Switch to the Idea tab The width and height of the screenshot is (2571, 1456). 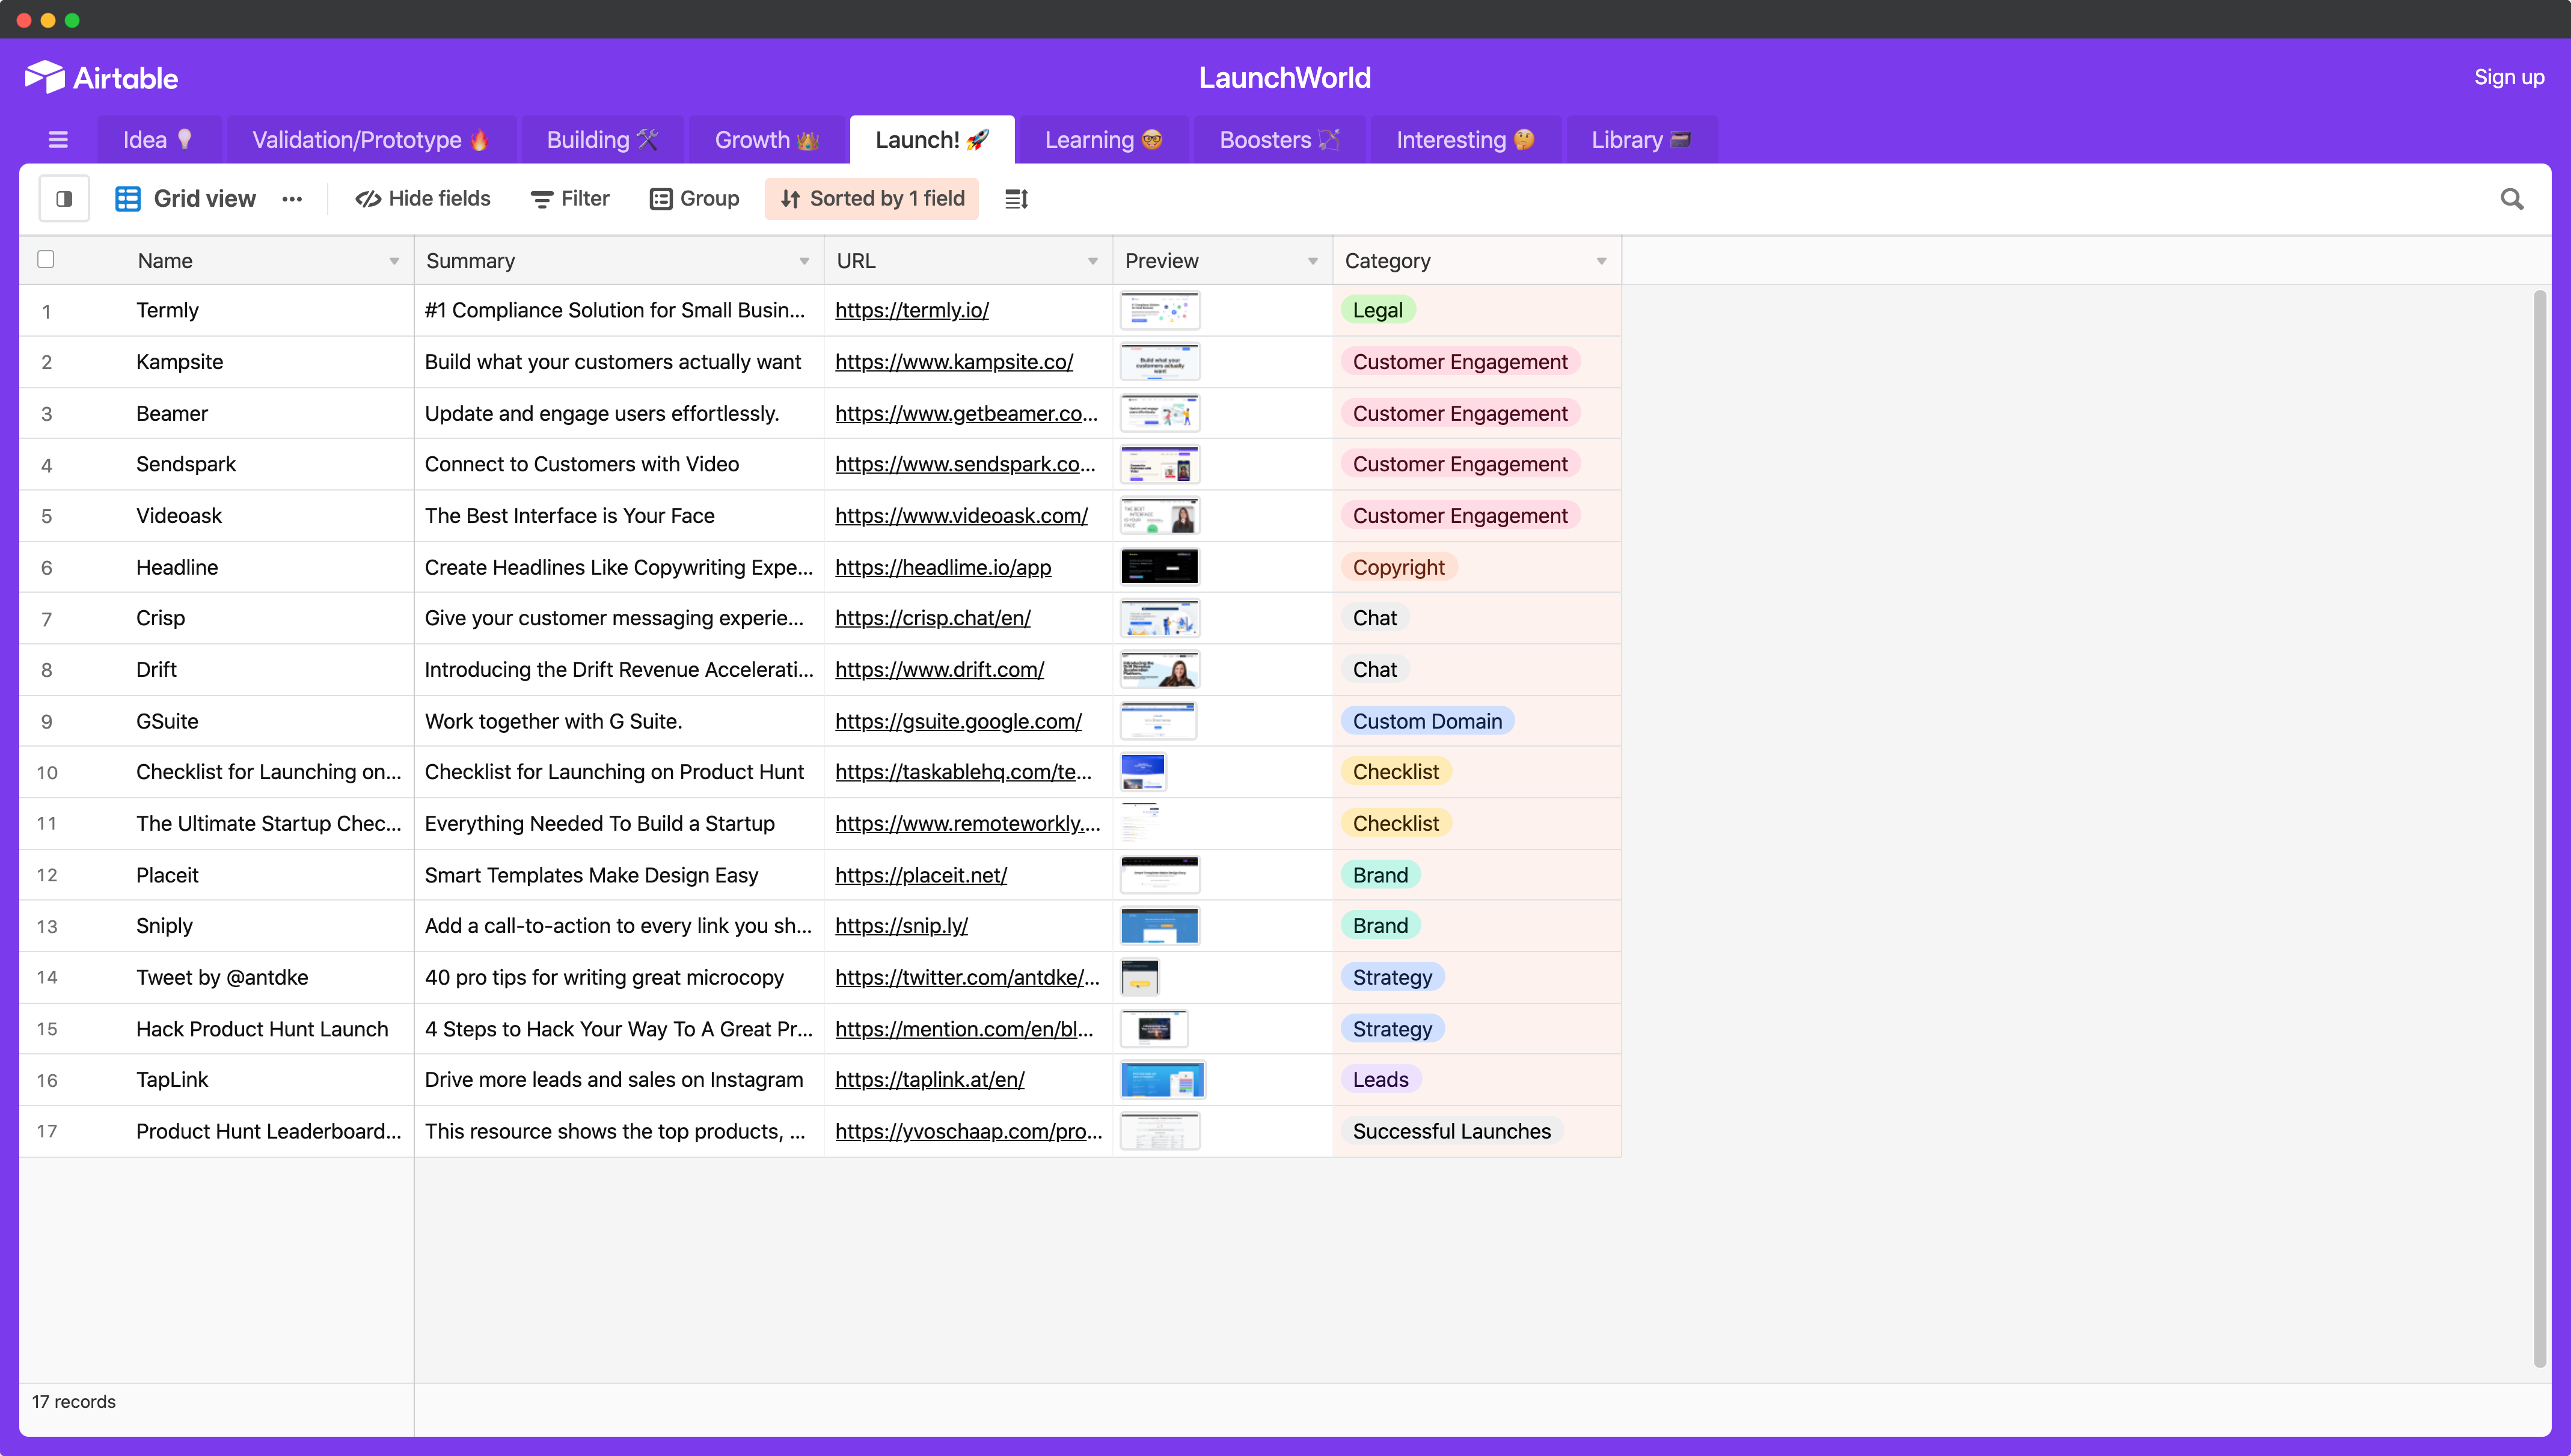click(x=158, y=140)
